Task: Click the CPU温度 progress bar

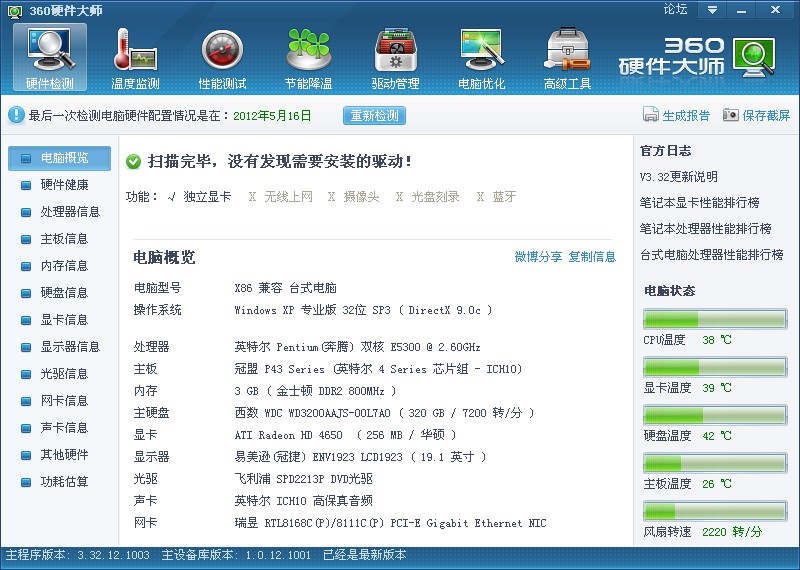Action: pyautogui.click(x=715, y=319)
